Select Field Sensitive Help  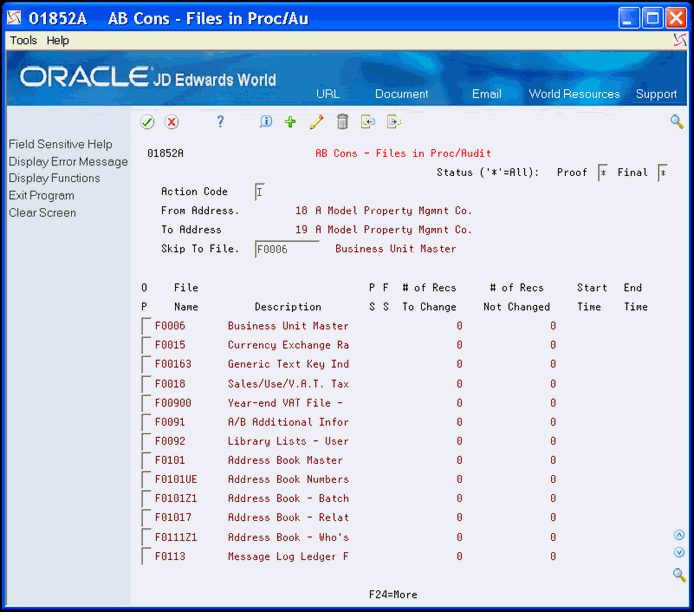click(61, 144)
